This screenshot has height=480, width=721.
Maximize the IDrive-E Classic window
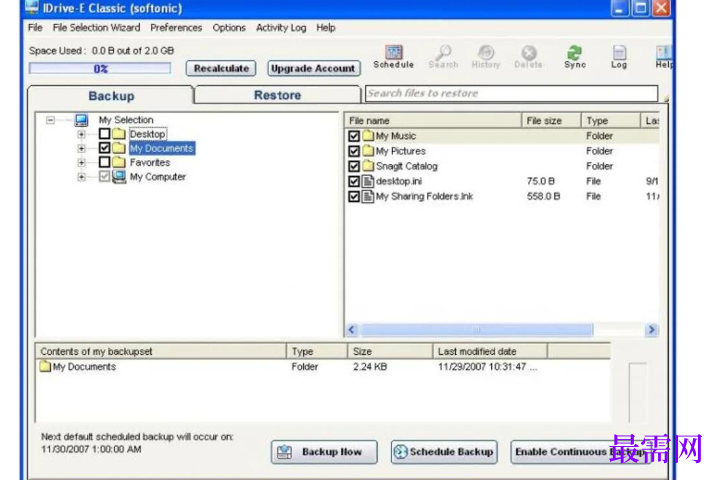(640, 8)
